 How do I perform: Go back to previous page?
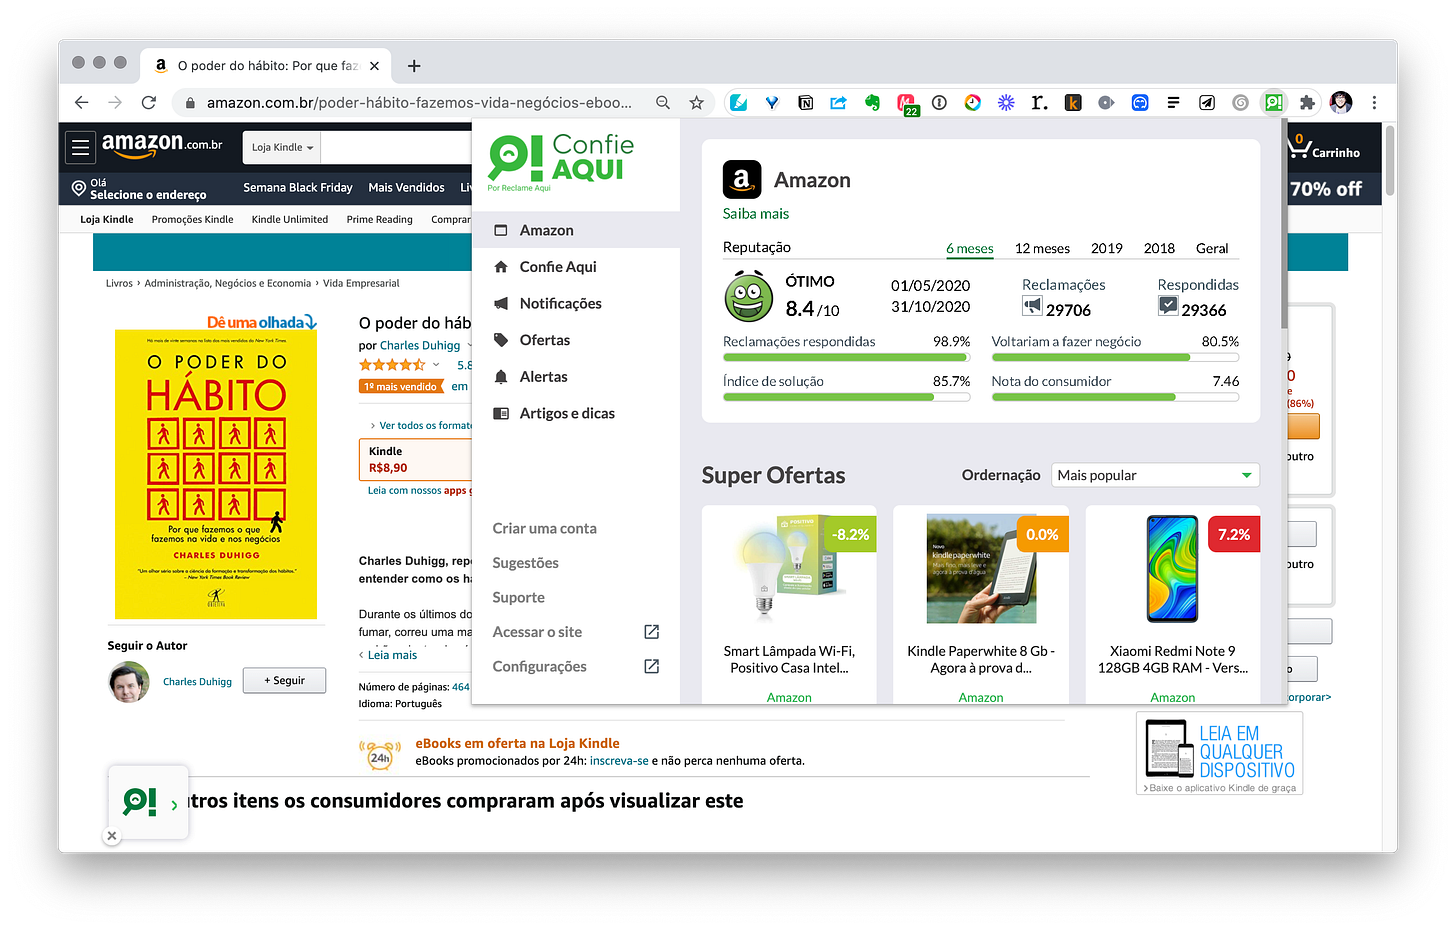click(82, 102)
